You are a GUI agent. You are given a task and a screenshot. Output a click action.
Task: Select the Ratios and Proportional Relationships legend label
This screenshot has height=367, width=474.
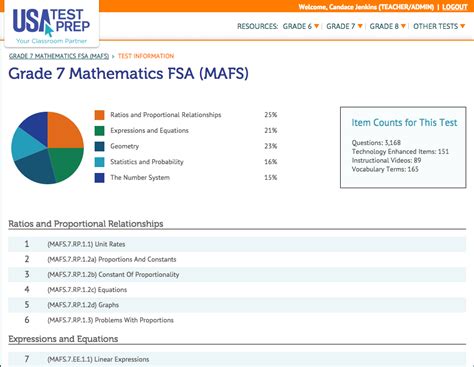pos(166,115)
